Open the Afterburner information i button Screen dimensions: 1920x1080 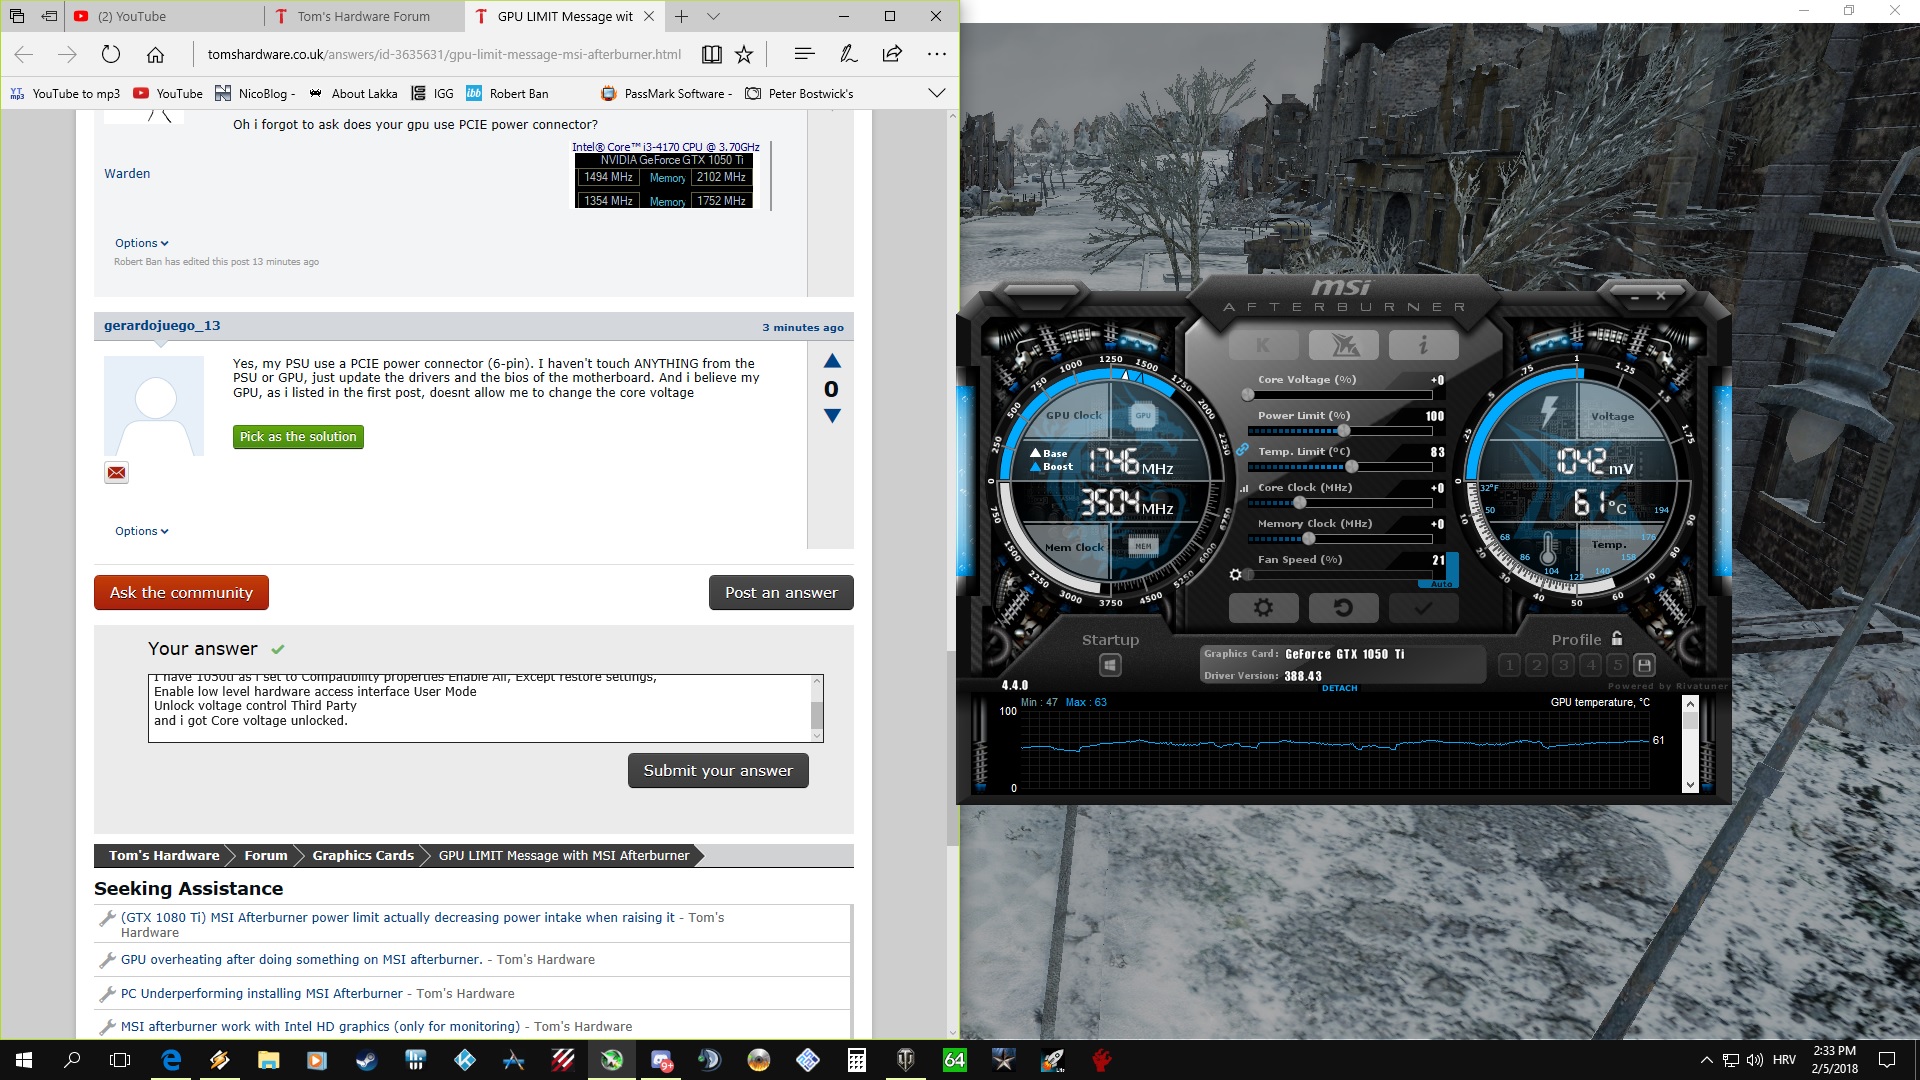pos(1423,346)
